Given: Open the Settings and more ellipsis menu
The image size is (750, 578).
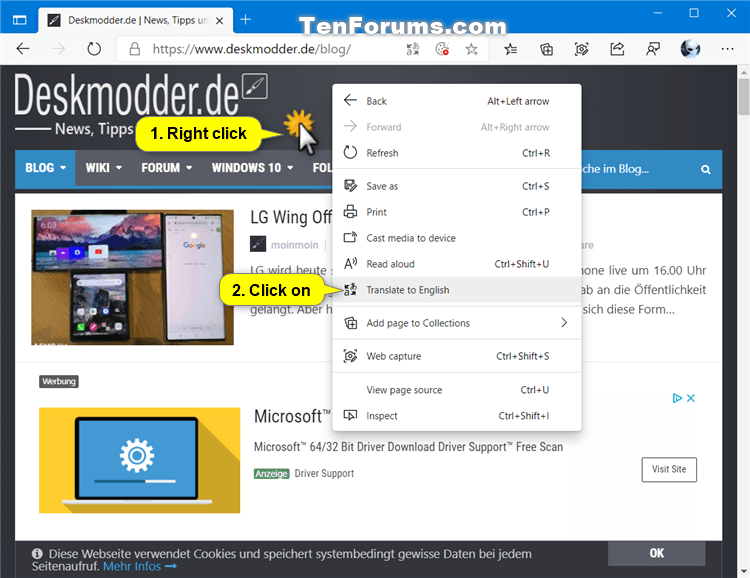Looking at the screenshot, I should pos(728,49).
